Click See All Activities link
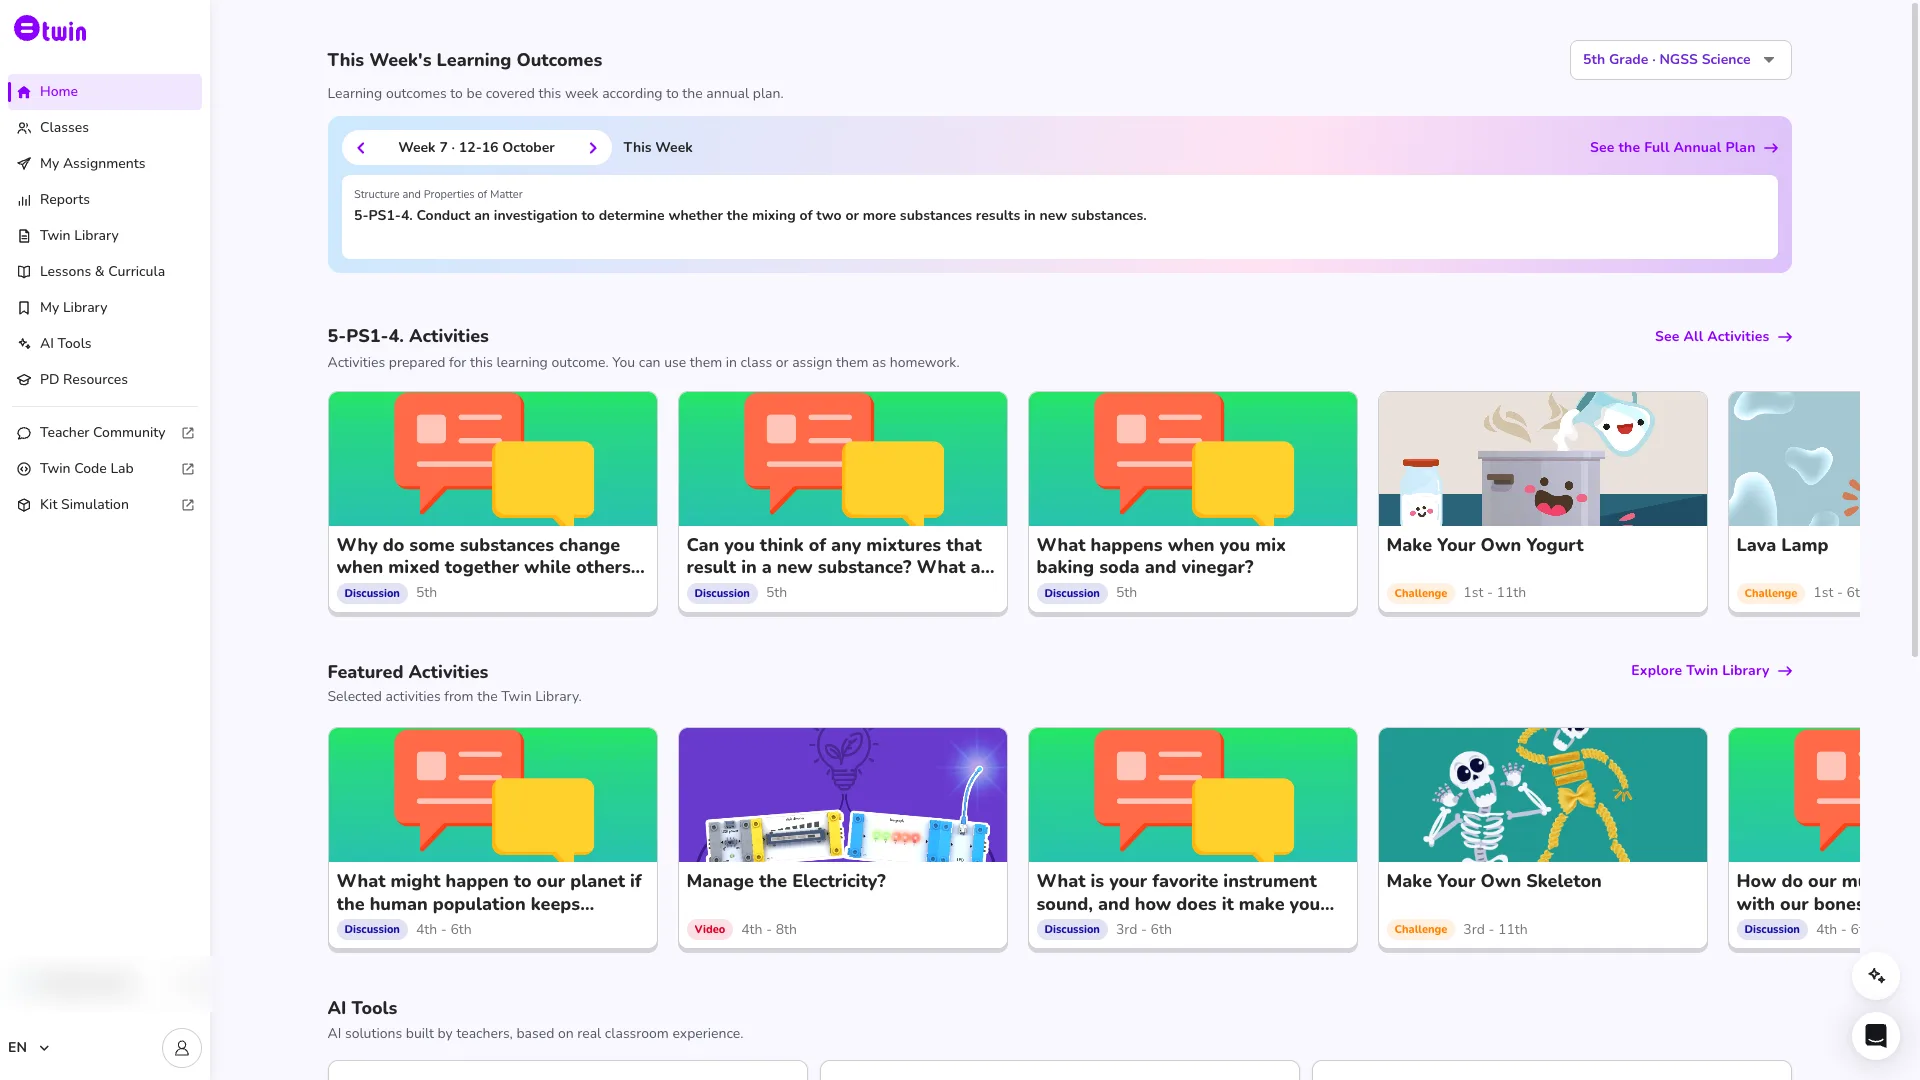Viewport: 1920px width, 1080px height. pyautogui.click(x=1723, y=337)
